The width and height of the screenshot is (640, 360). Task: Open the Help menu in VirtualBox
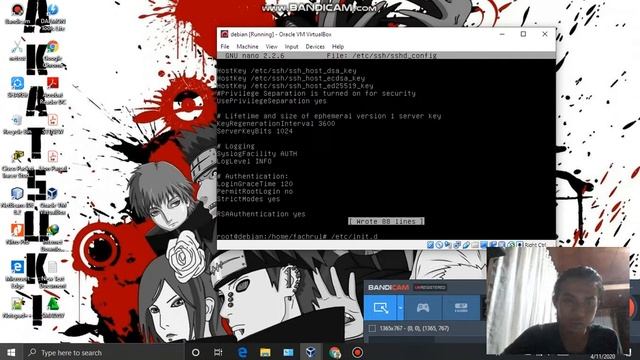point(338,47)
